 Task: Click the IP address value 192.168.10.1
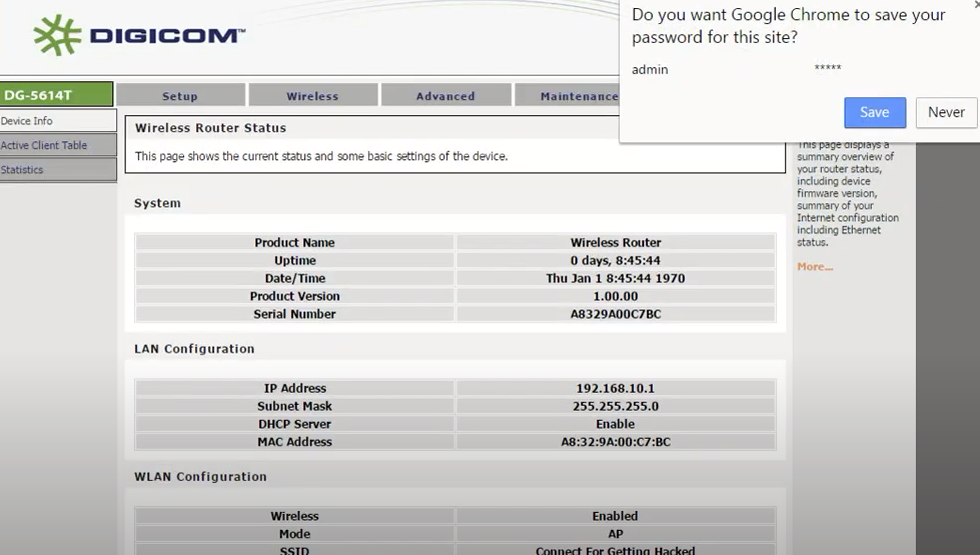click(615, 388)
